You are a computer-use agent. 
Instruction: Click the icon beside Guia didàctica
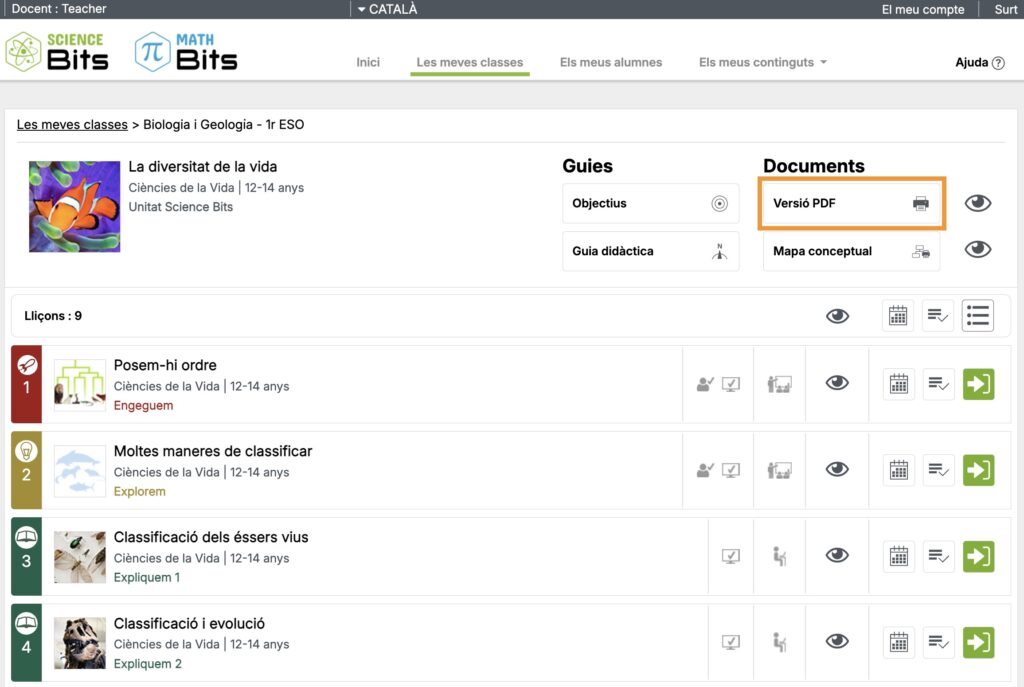tap(718, 251)
